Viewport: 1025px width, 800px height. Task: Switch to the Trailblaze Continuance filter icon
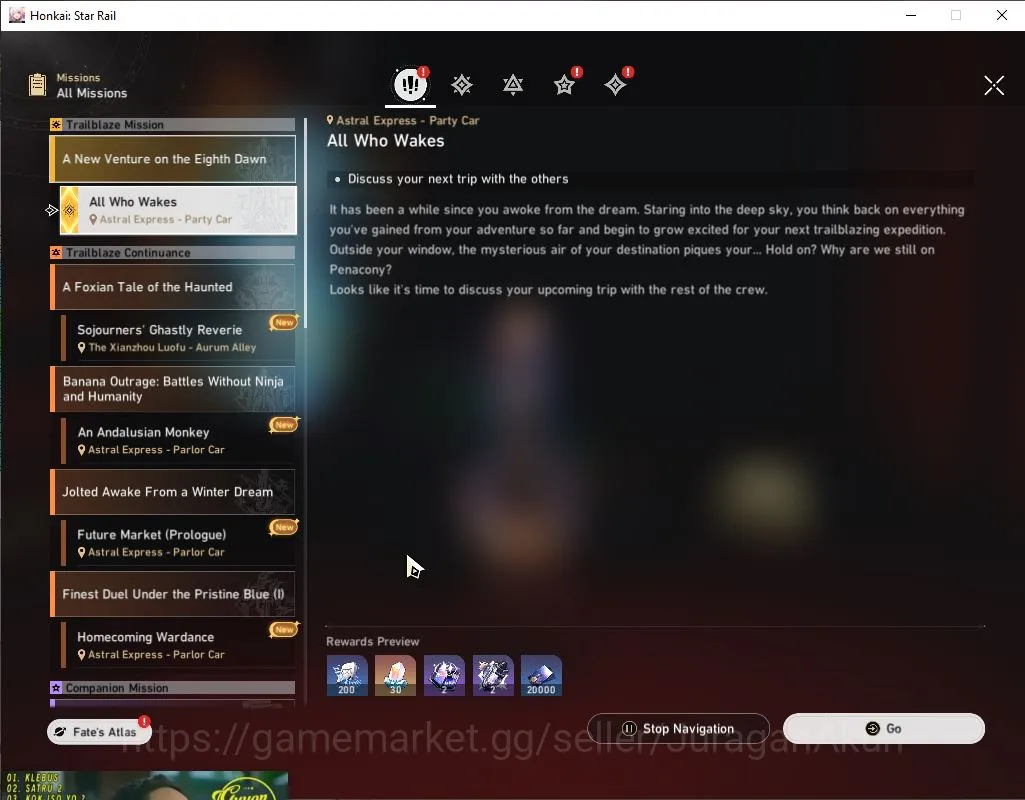click(513, 85)
